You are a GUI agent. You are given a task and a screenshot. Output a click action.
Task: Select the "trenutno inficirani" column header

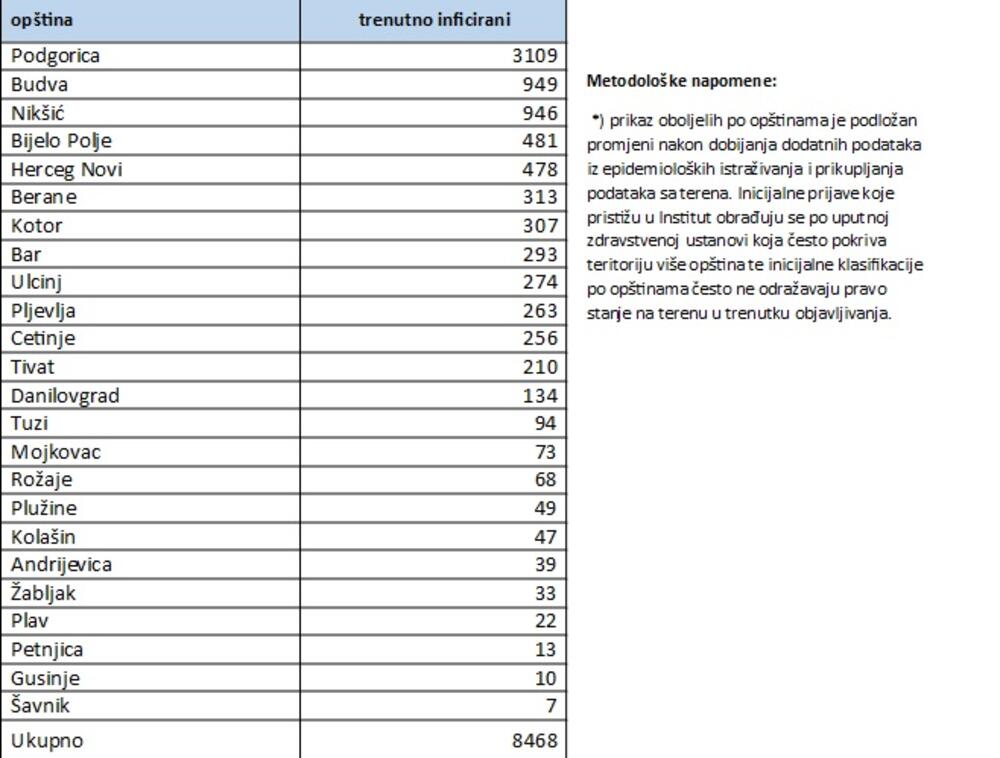click(x=433, y=20)
